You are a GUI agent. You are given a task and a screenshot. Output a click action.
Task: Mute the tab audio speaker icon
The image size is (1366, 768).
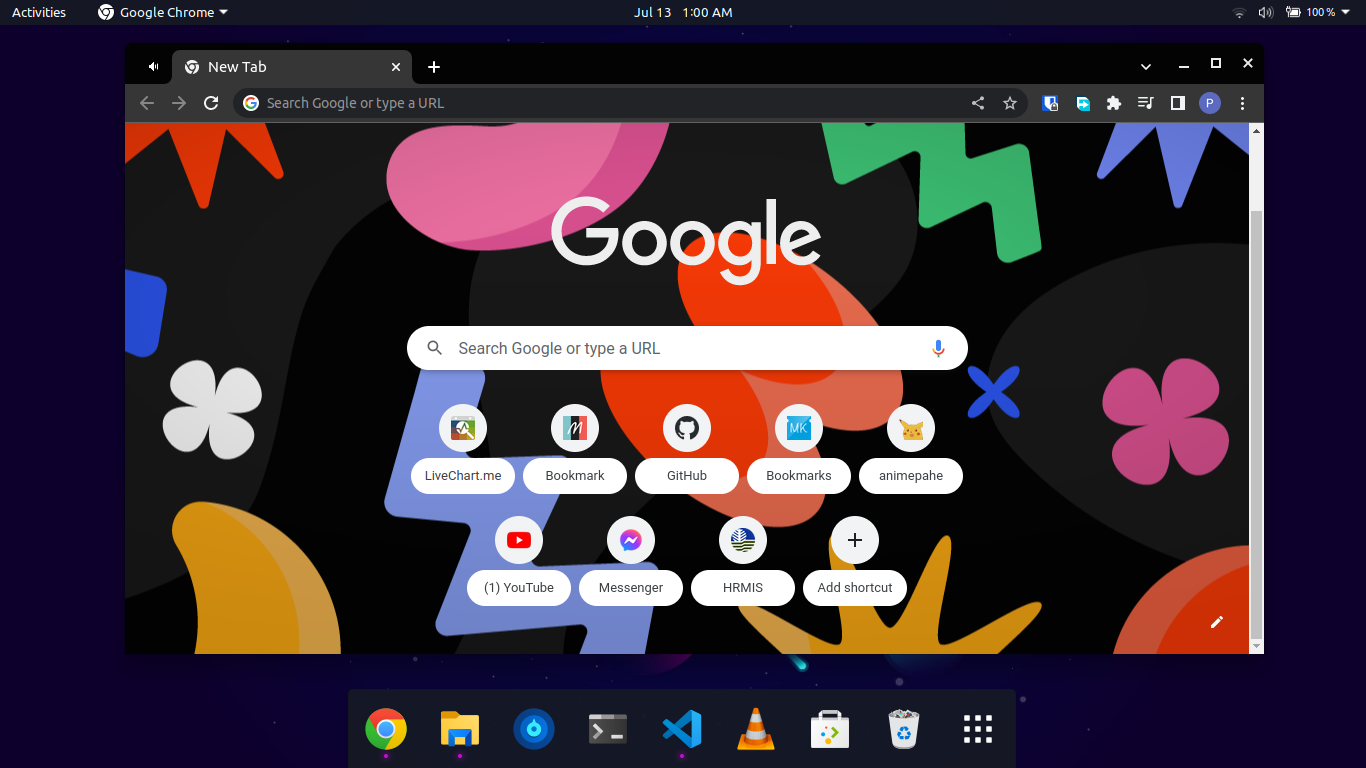[153, 66]
